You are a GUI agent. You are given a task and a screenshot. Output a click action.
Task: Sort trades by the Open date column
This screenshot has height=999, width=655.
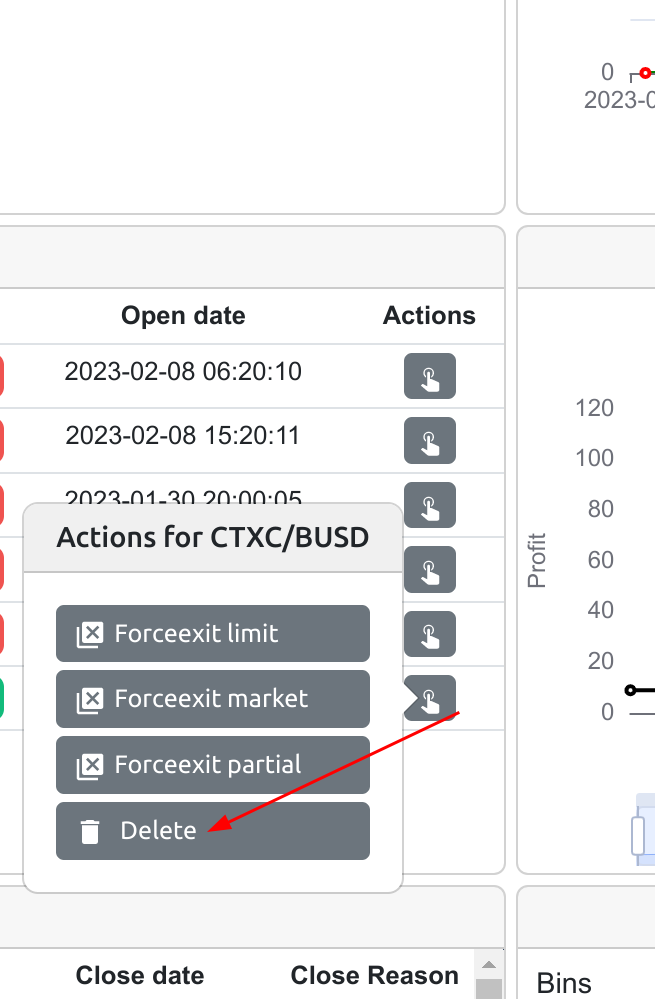(x=183, y=315)
